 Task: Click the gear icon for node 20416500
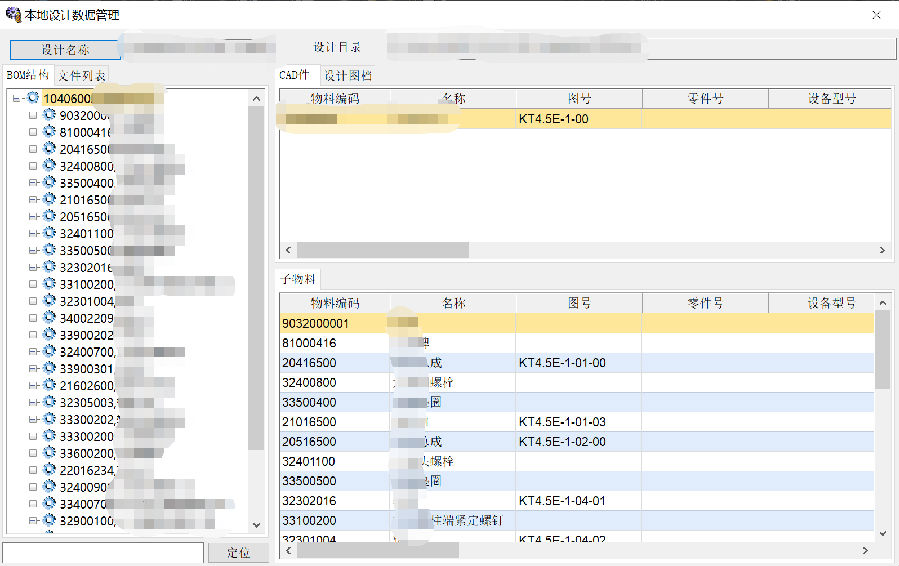pos(49,149)
